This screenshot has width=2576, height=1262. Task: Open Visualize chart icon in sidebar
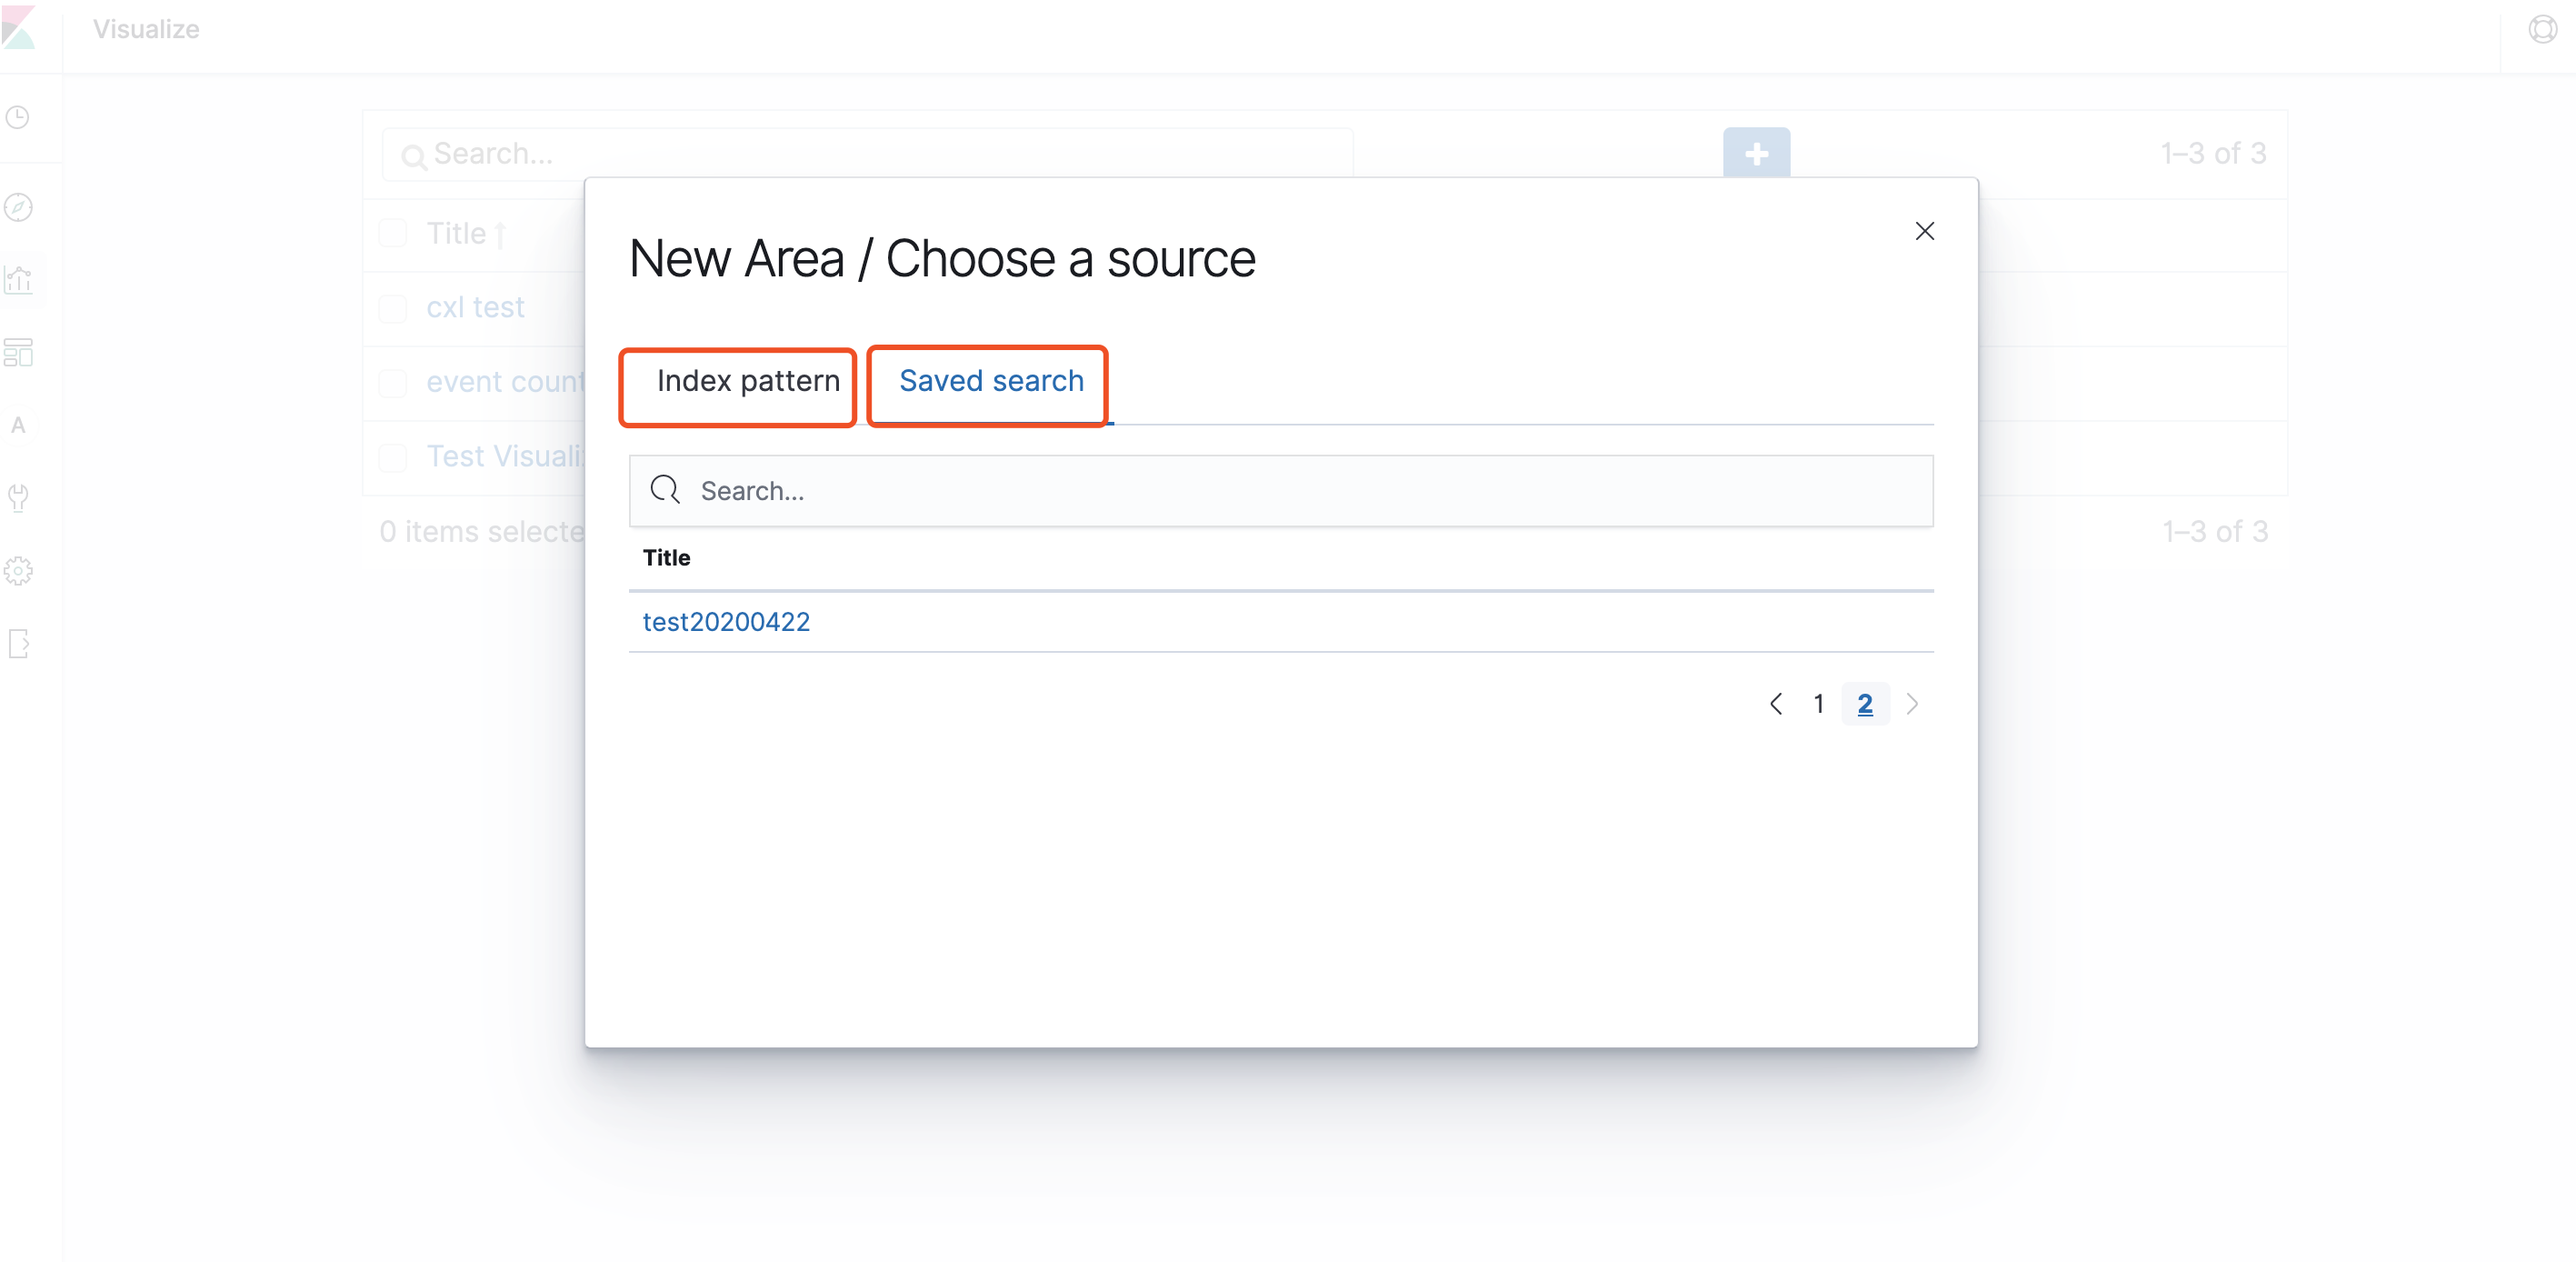point(18,280)
